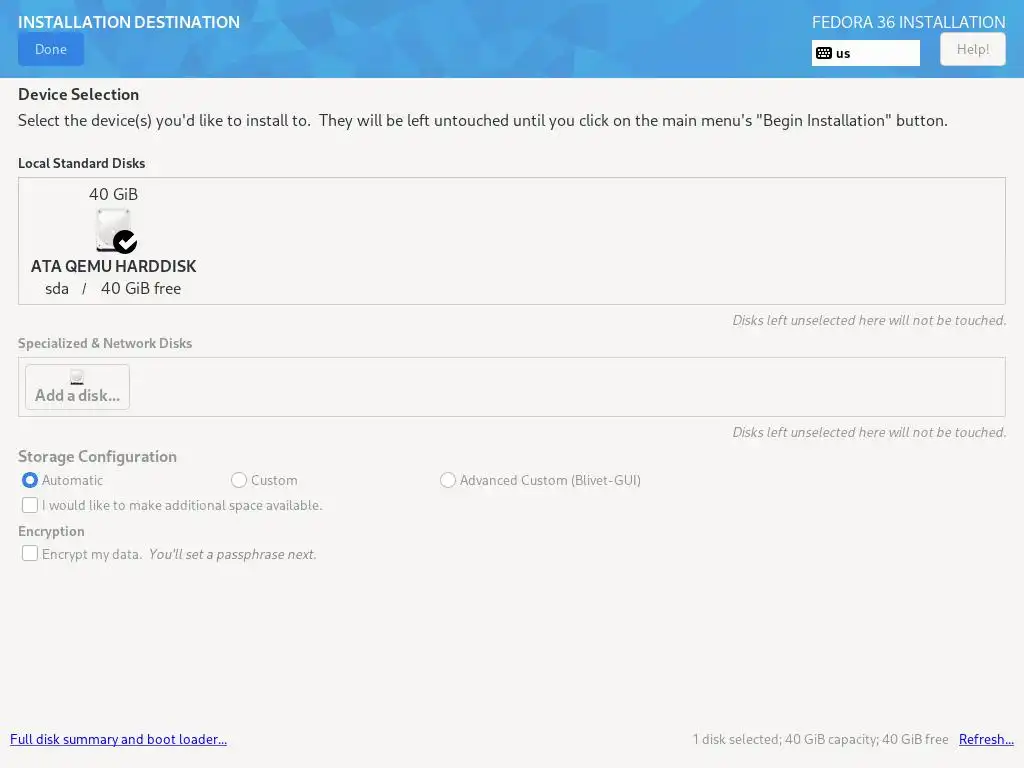Click the Specialized & Network Disks heading
This screenshot has height=768, width=1024.
point(105,344)
